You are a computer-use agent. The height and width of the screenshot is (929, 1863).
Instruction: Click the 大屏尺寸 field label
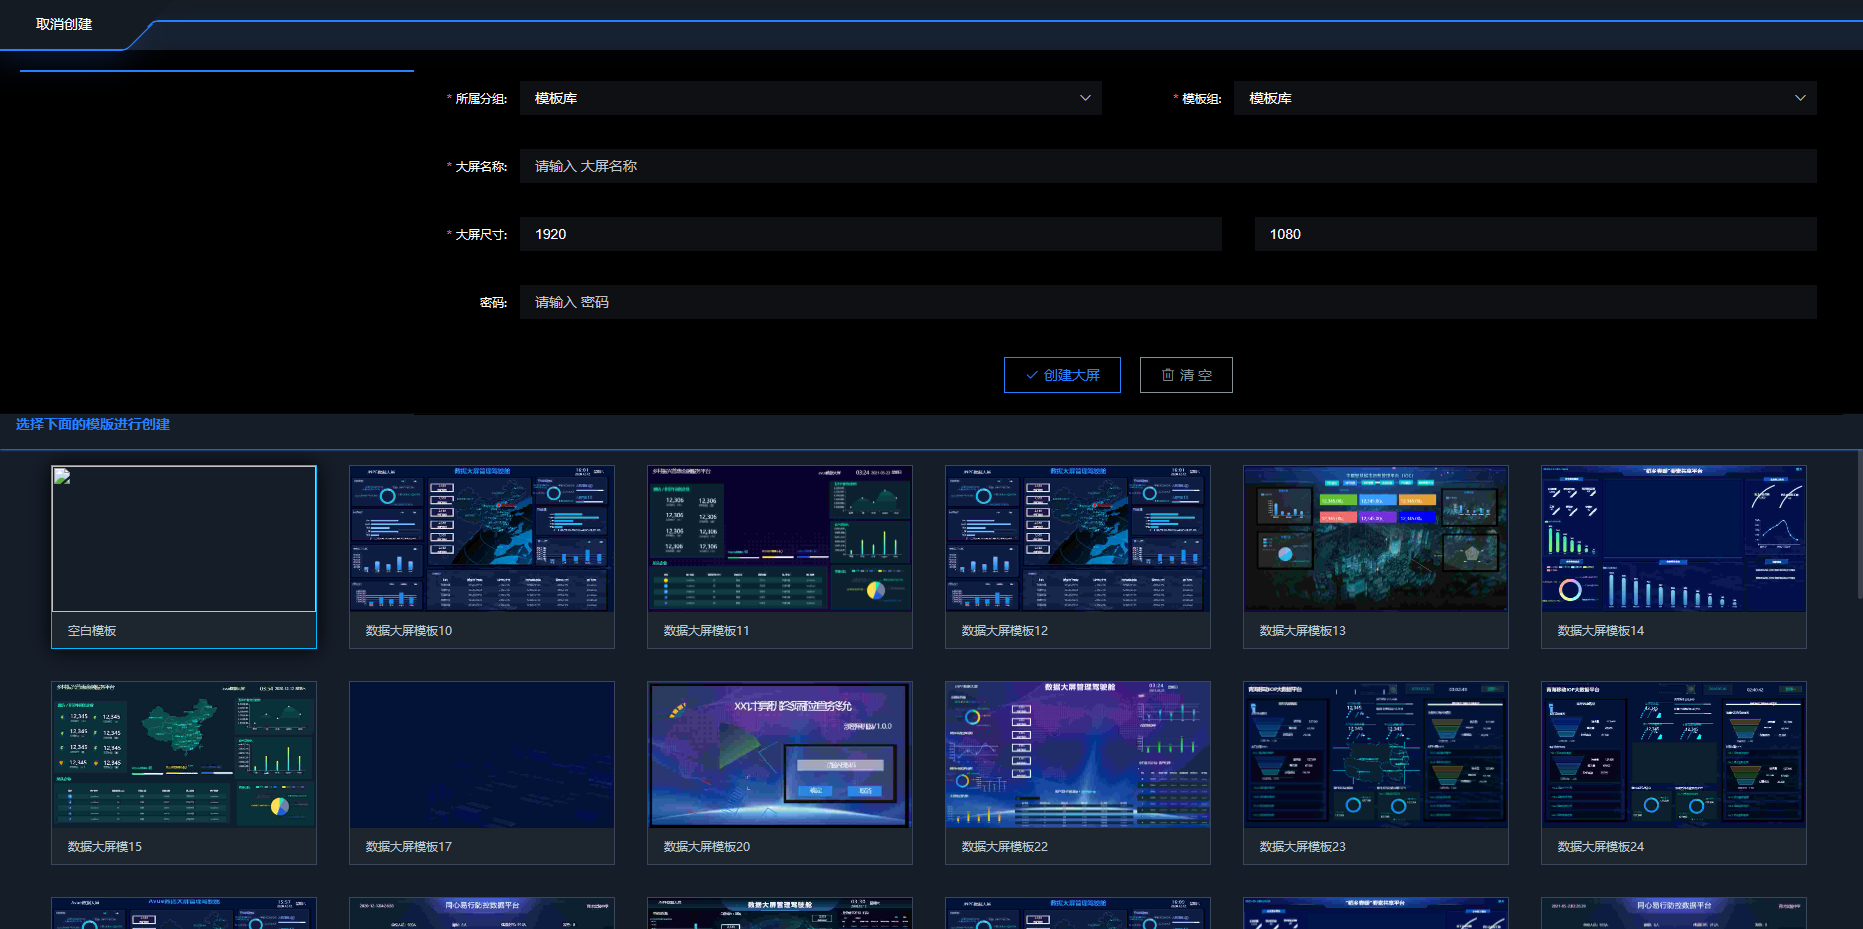coord(481,234)
